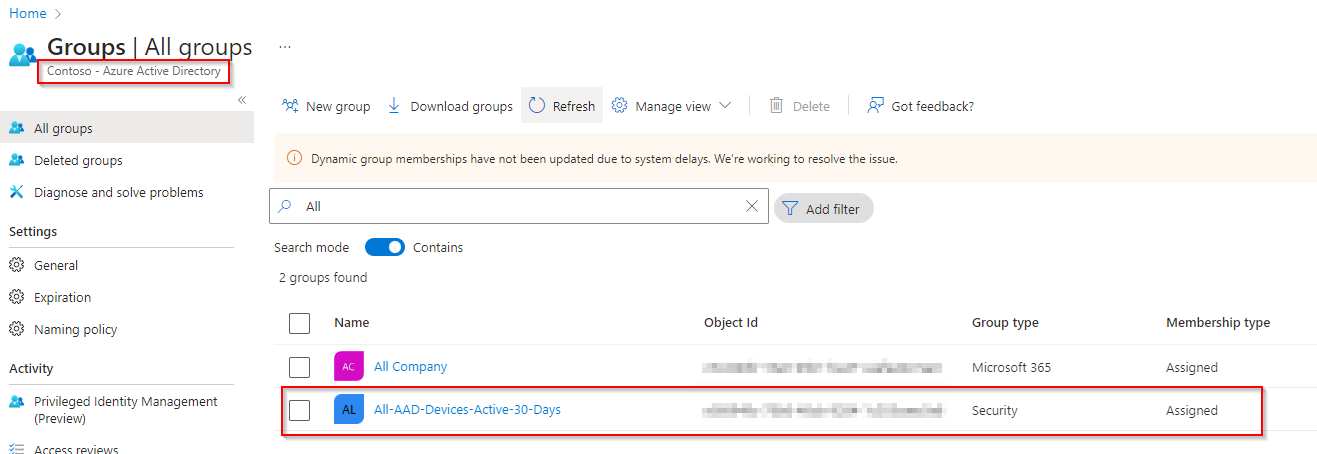The image size is (1317, 454).
Task: Select Naming policy under Settings
Action: [75, 329]
